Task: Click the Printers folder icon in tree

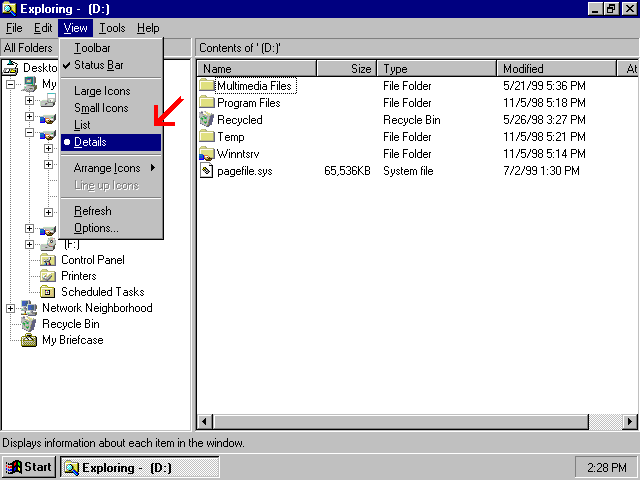Action: pos(48,276)
